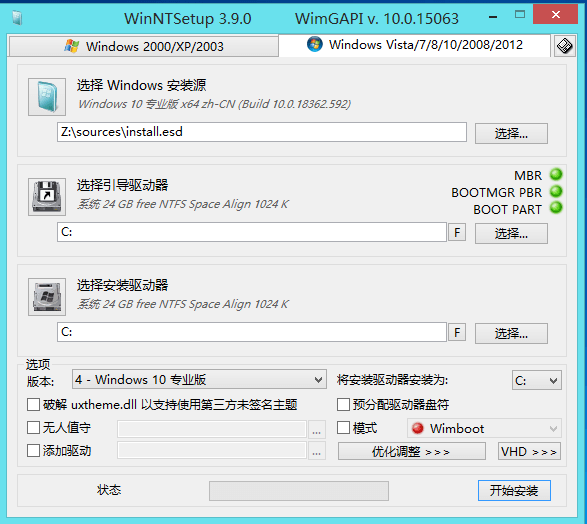This screenshot has height=524, width=587.
Task: Click the Z:\sources\install.esd path field
Action: click(x=262, y=132)
